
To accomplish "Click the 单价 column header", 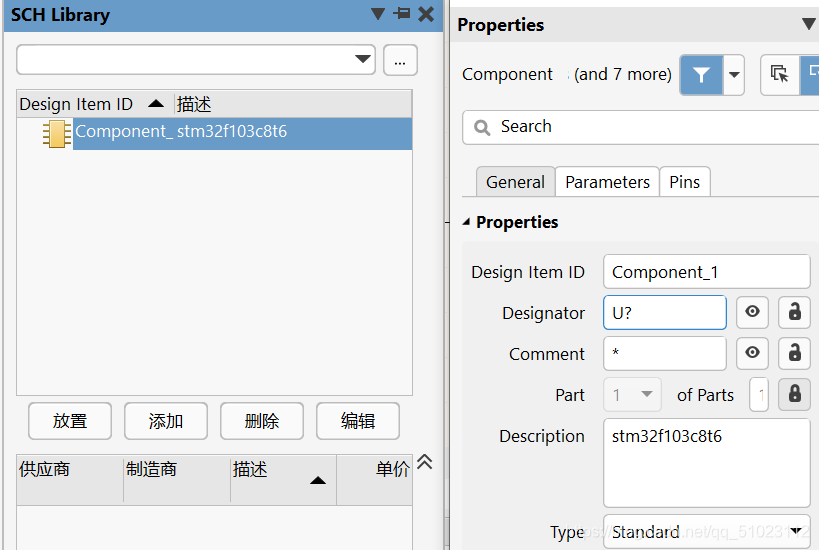I will (375, 479).
